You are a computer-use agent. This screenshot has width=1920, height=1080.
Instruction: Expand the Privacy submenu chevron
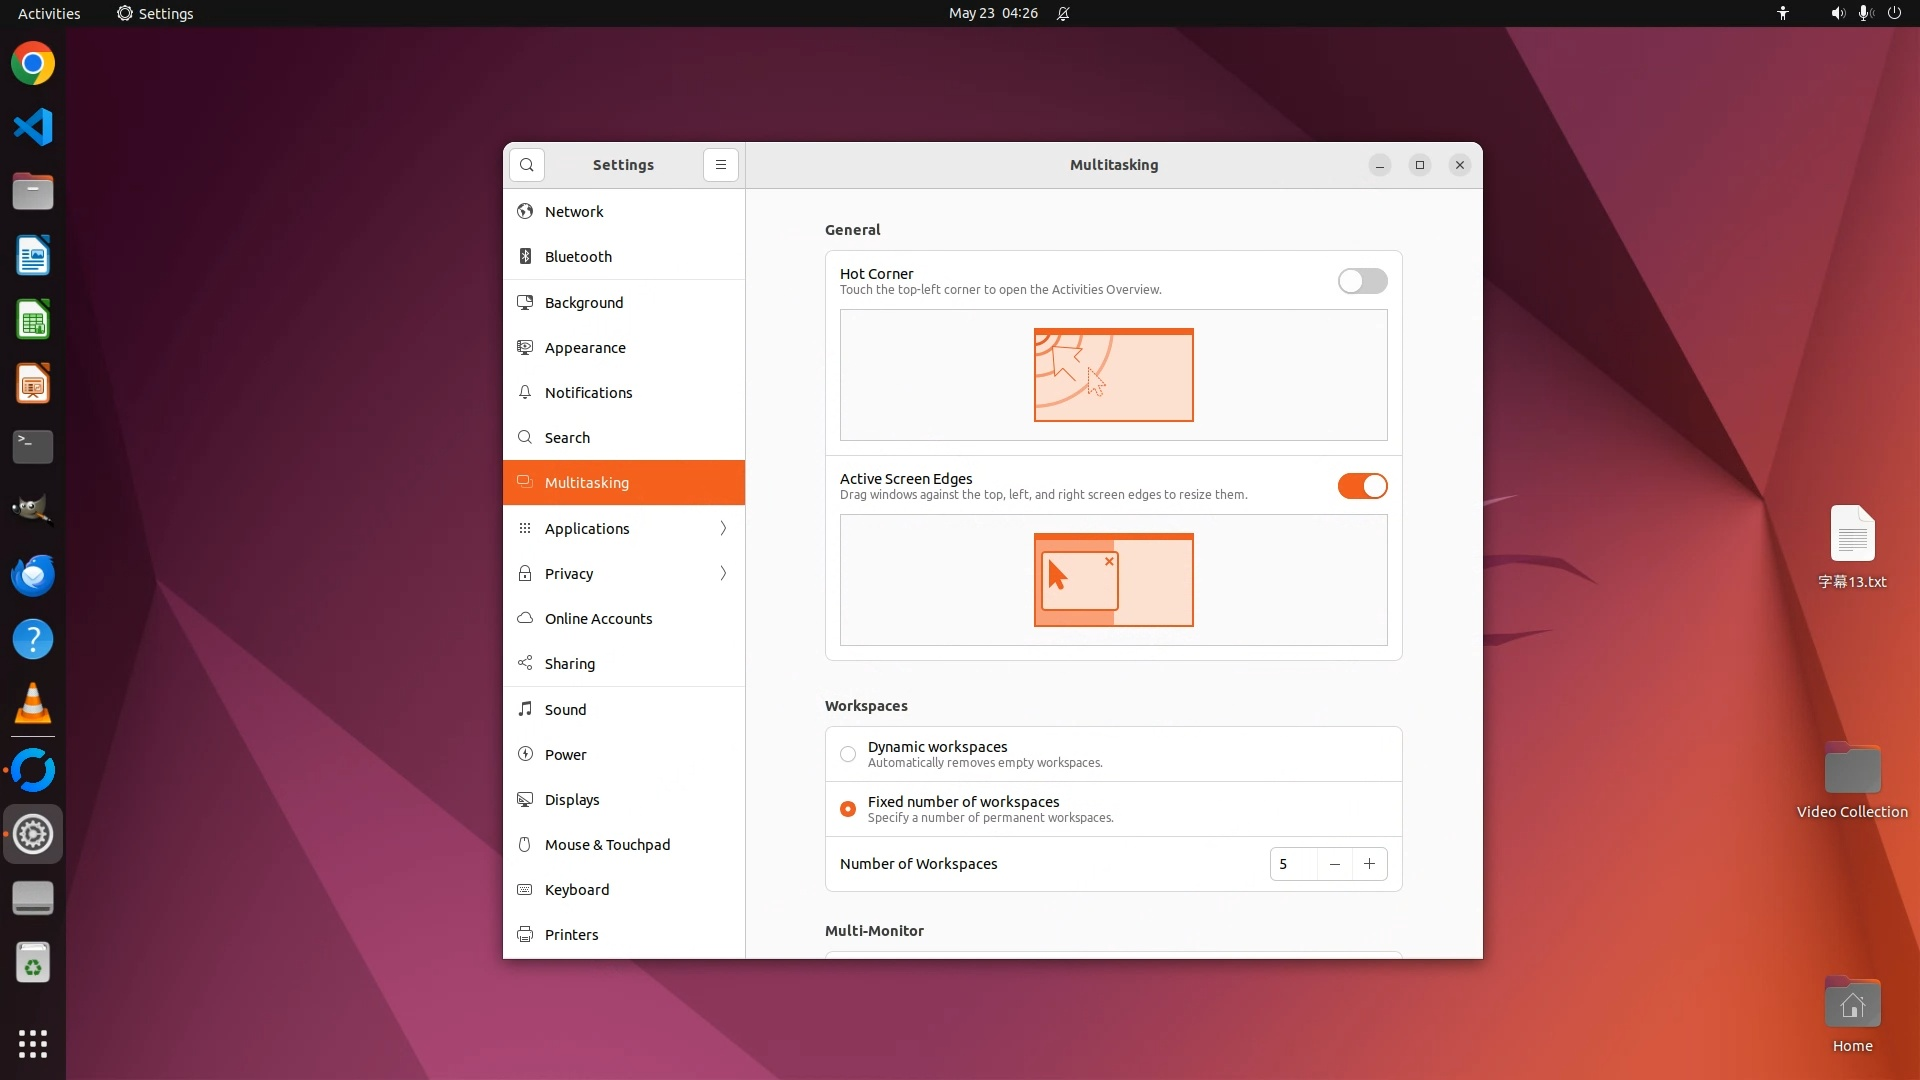(x=723, y=573)
